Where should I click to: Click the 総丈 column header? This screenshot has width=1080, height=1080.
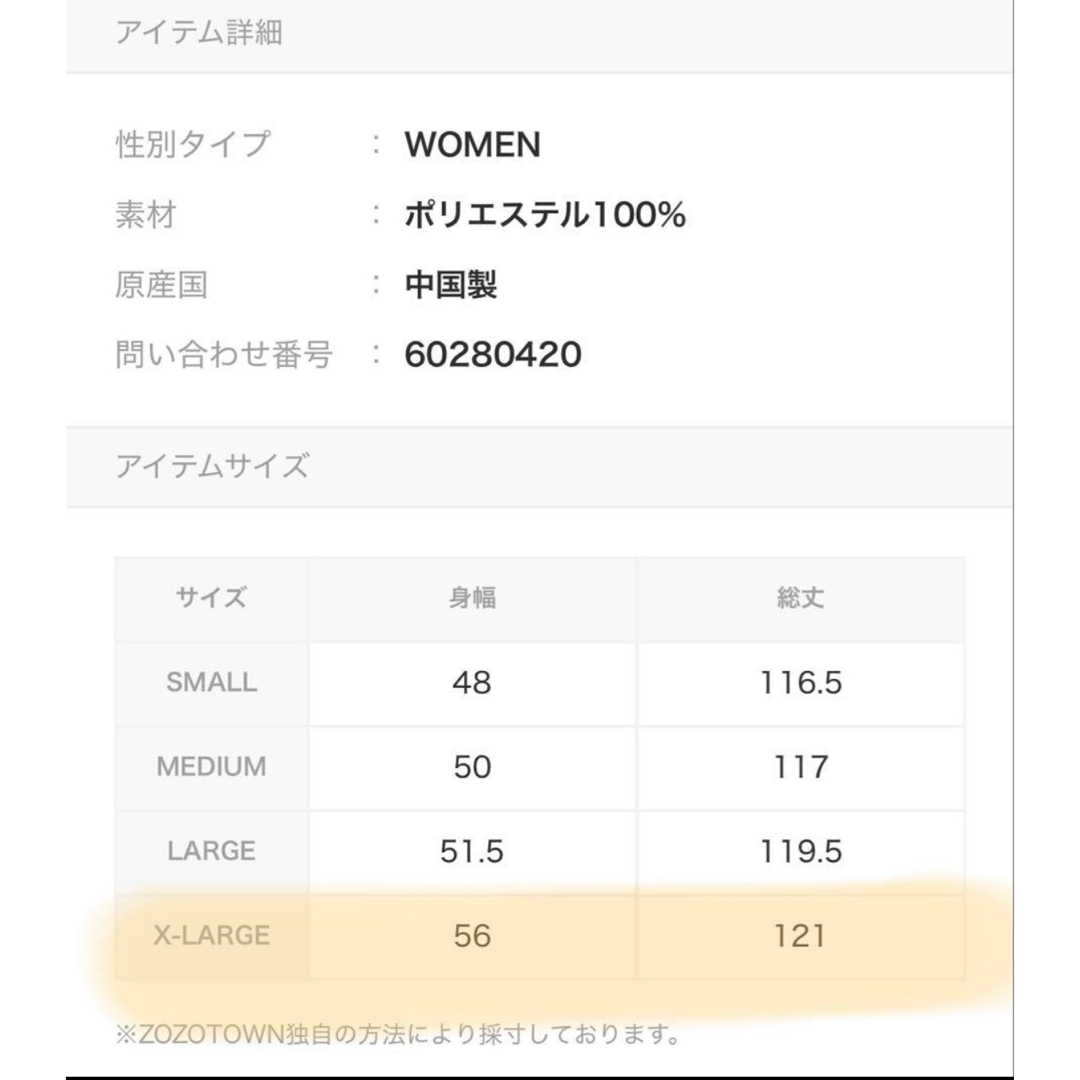click(x=801, y=597)
